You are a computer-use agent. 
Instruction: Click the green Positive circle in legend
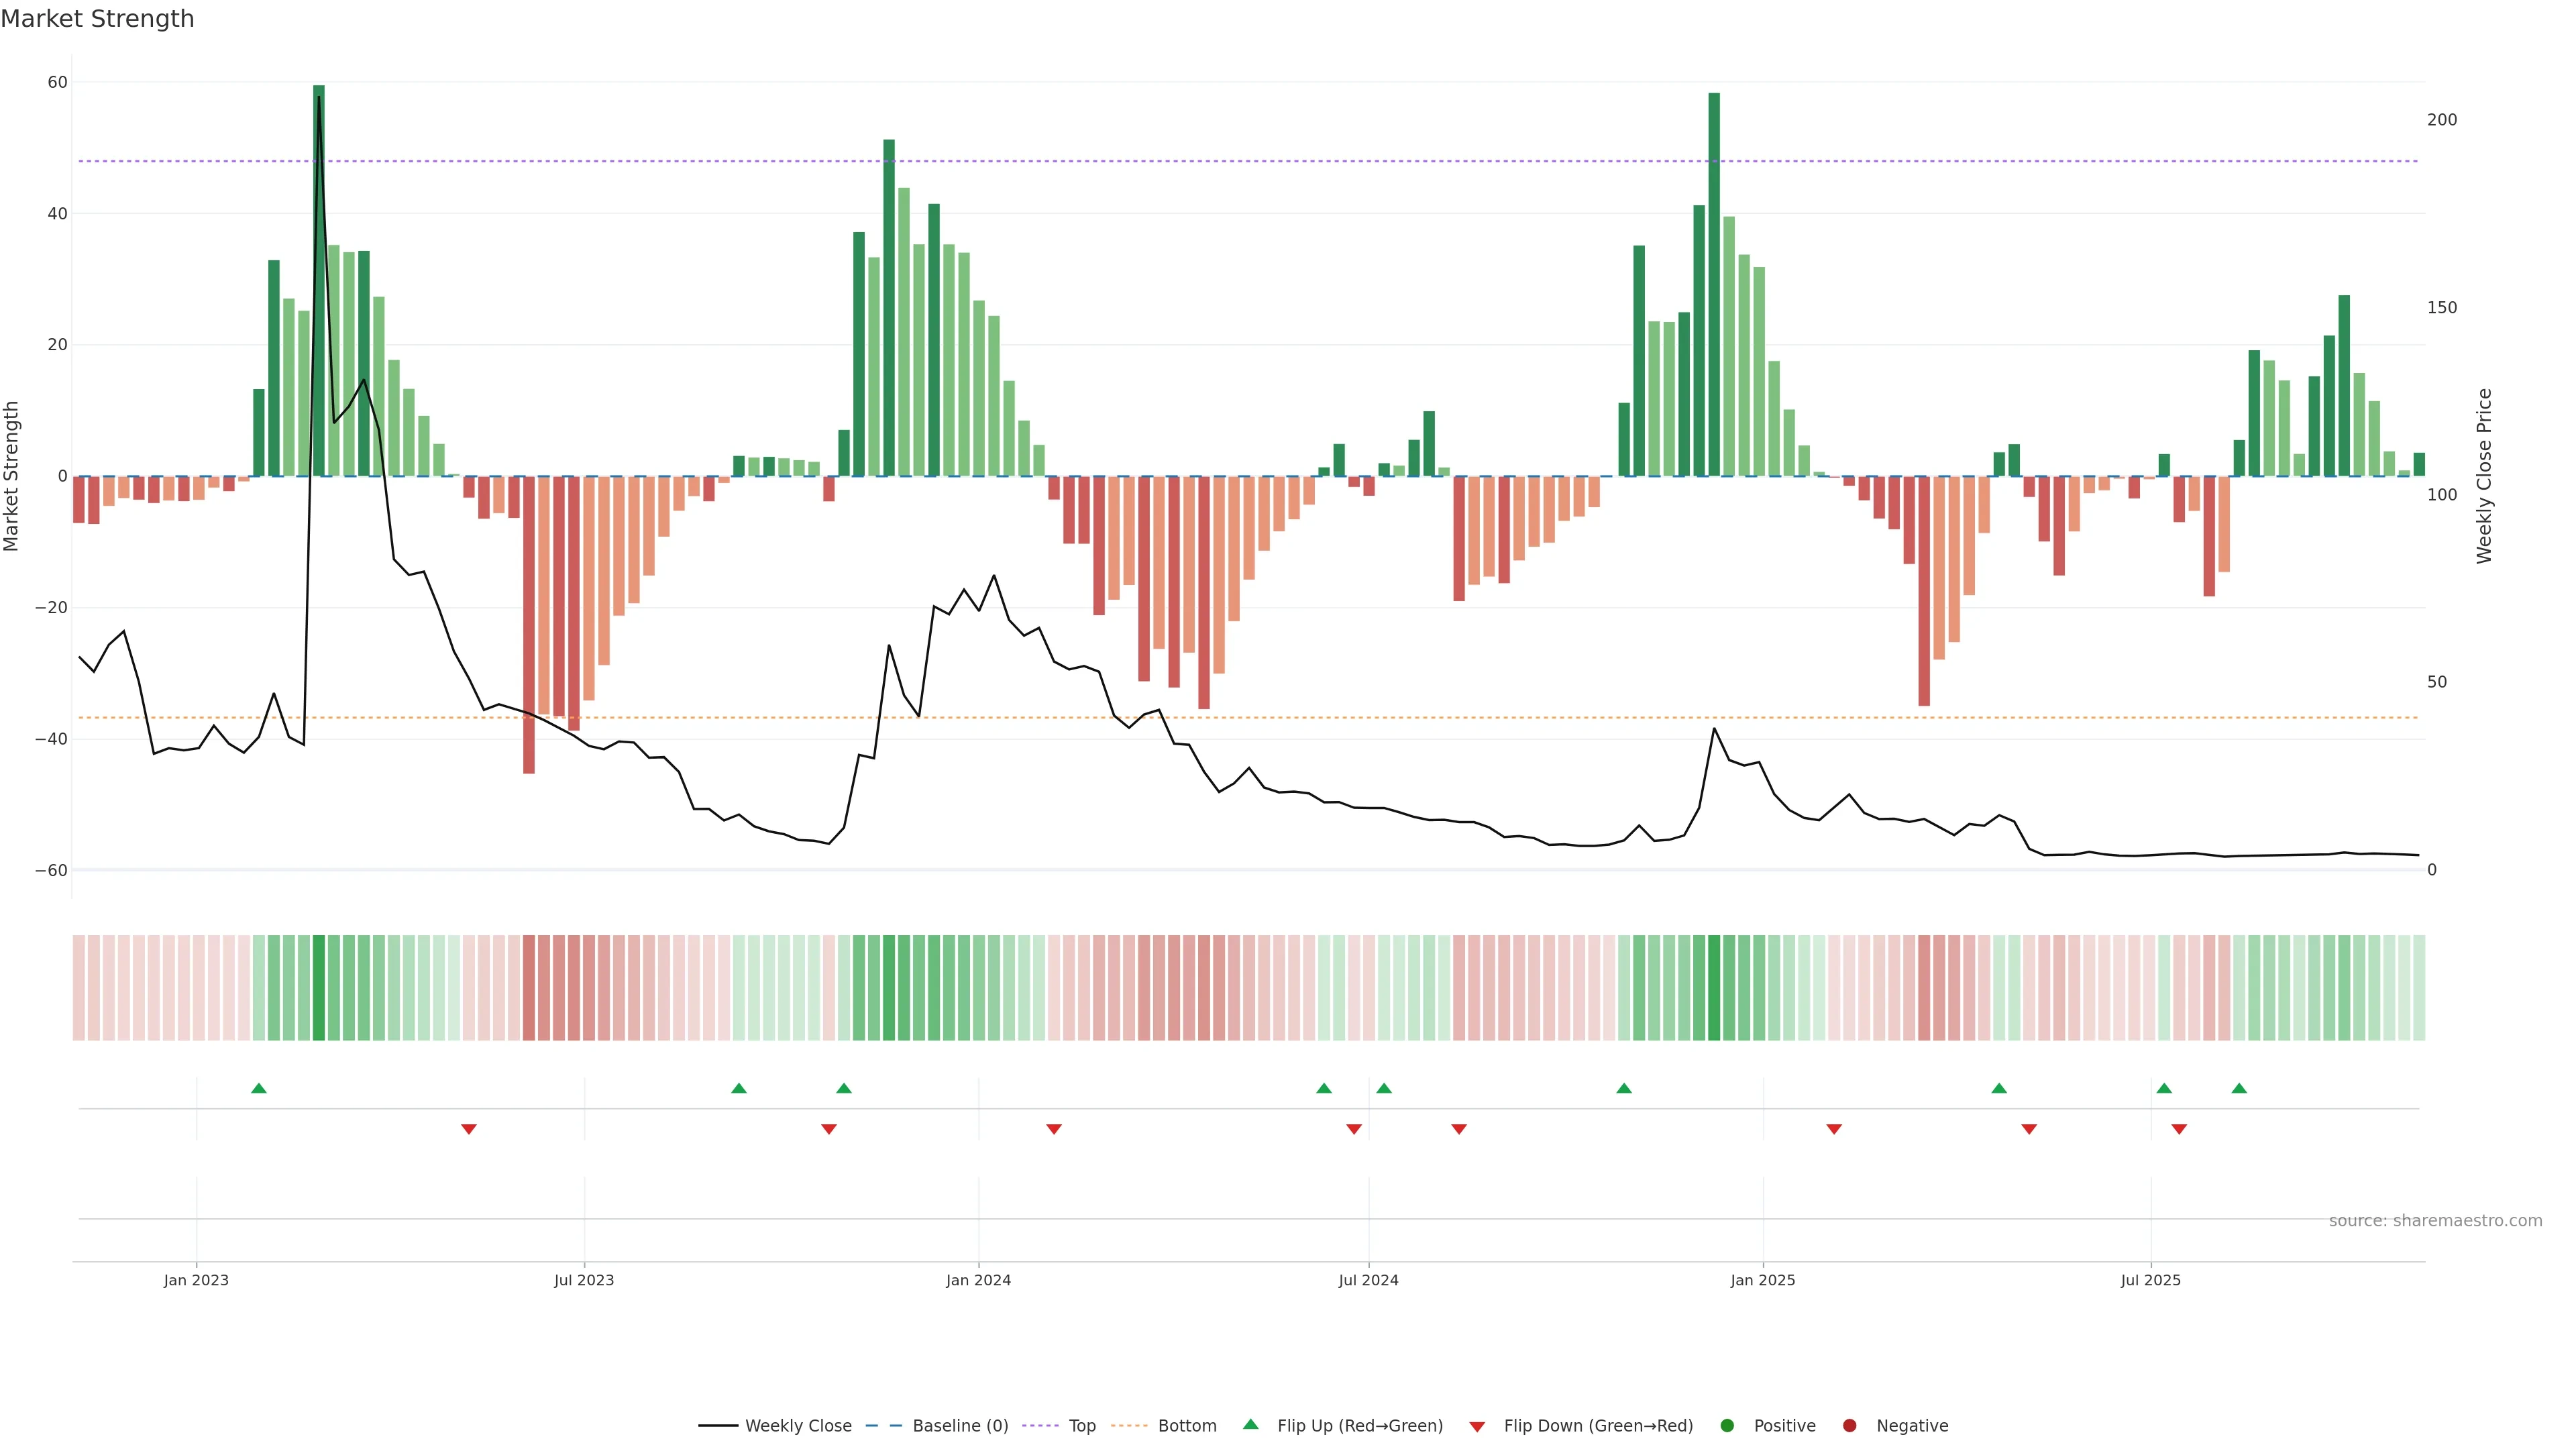pyautogui.click(x=1727, y=1425)
